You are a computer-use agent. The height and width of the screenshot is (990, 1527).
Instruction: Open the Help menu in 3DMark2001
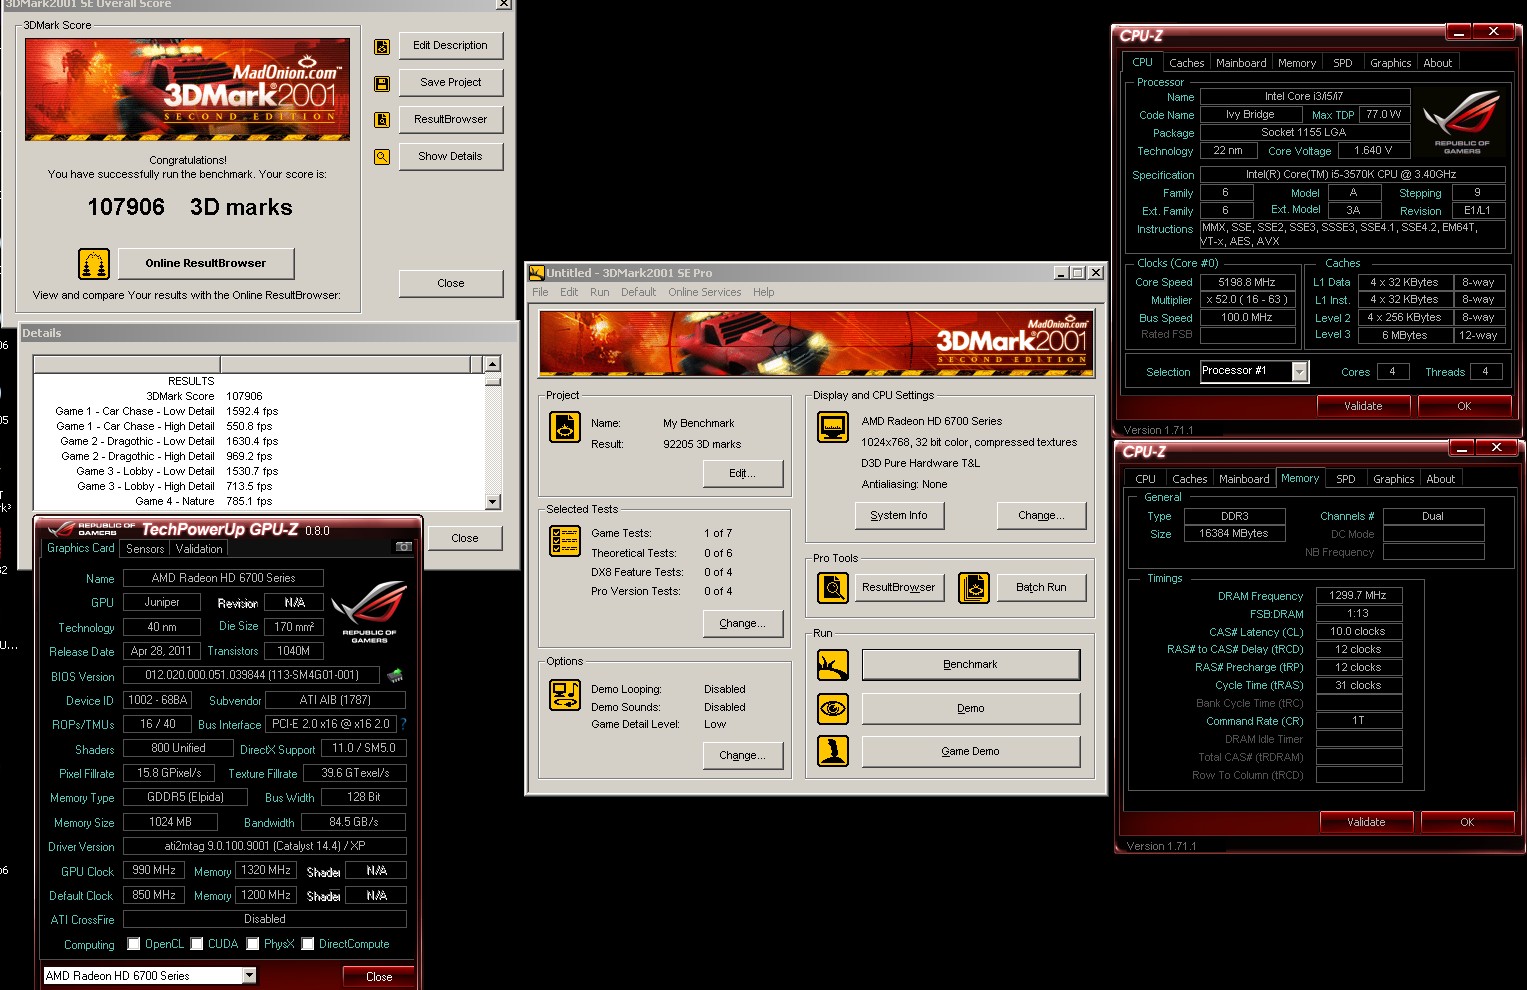coord(764,292)
